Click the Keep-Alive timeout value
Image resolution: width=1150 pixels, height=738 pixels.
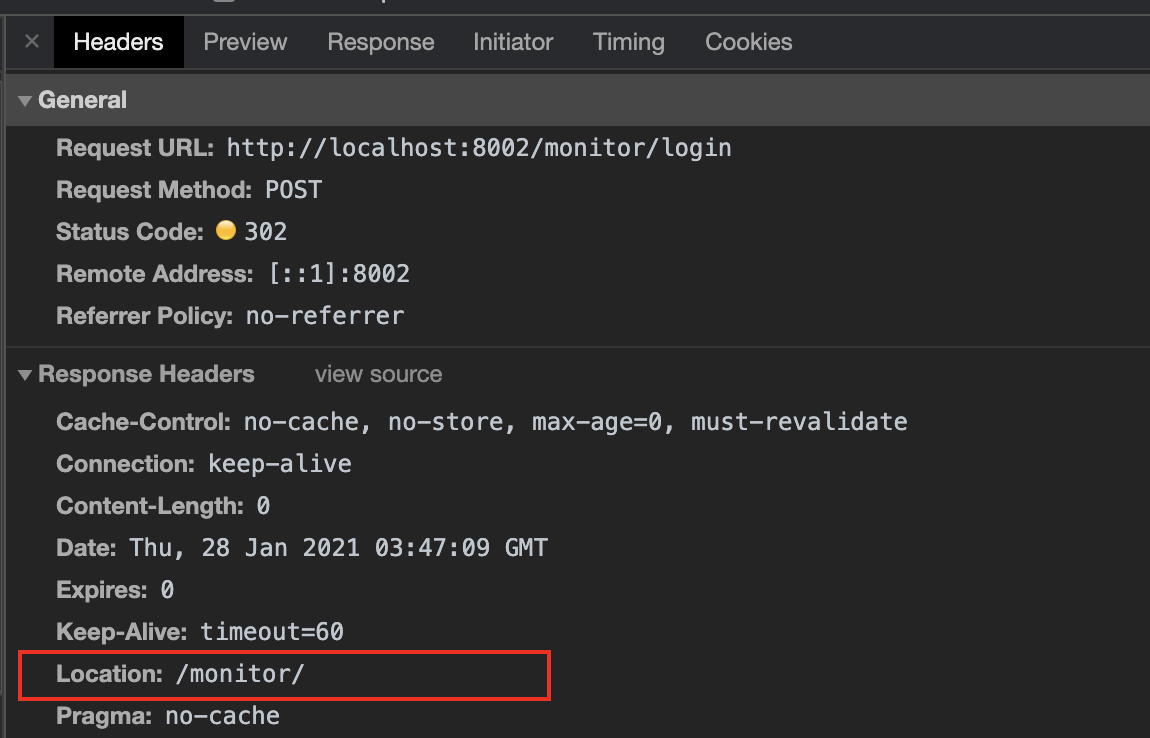click(272, 631)
